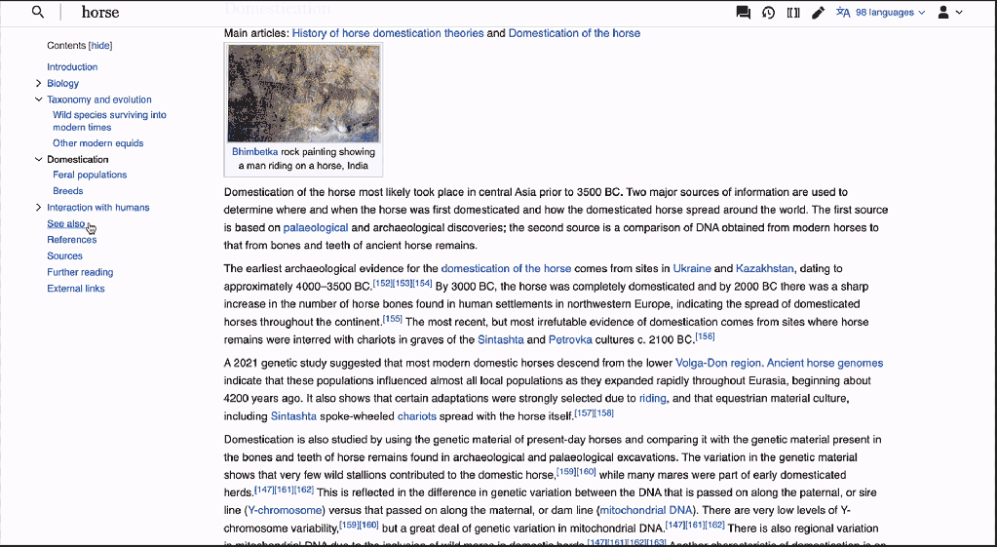
Task: View history using the clock icon
Action: point(768,12)
